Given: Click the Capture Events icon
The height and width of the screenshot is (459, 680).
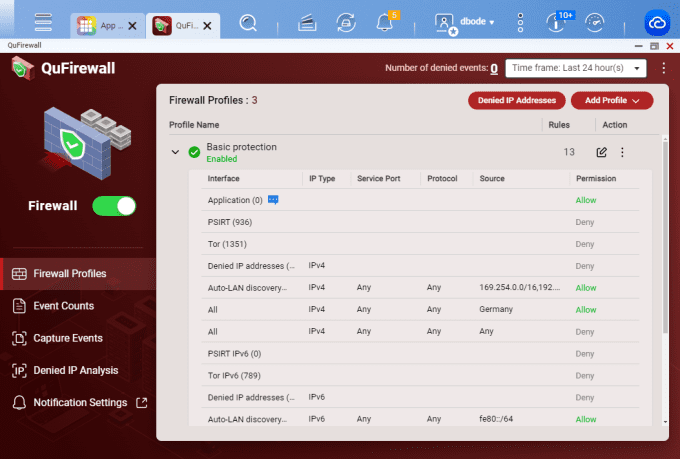Looking at the screenshot, I should click(19, 338).
